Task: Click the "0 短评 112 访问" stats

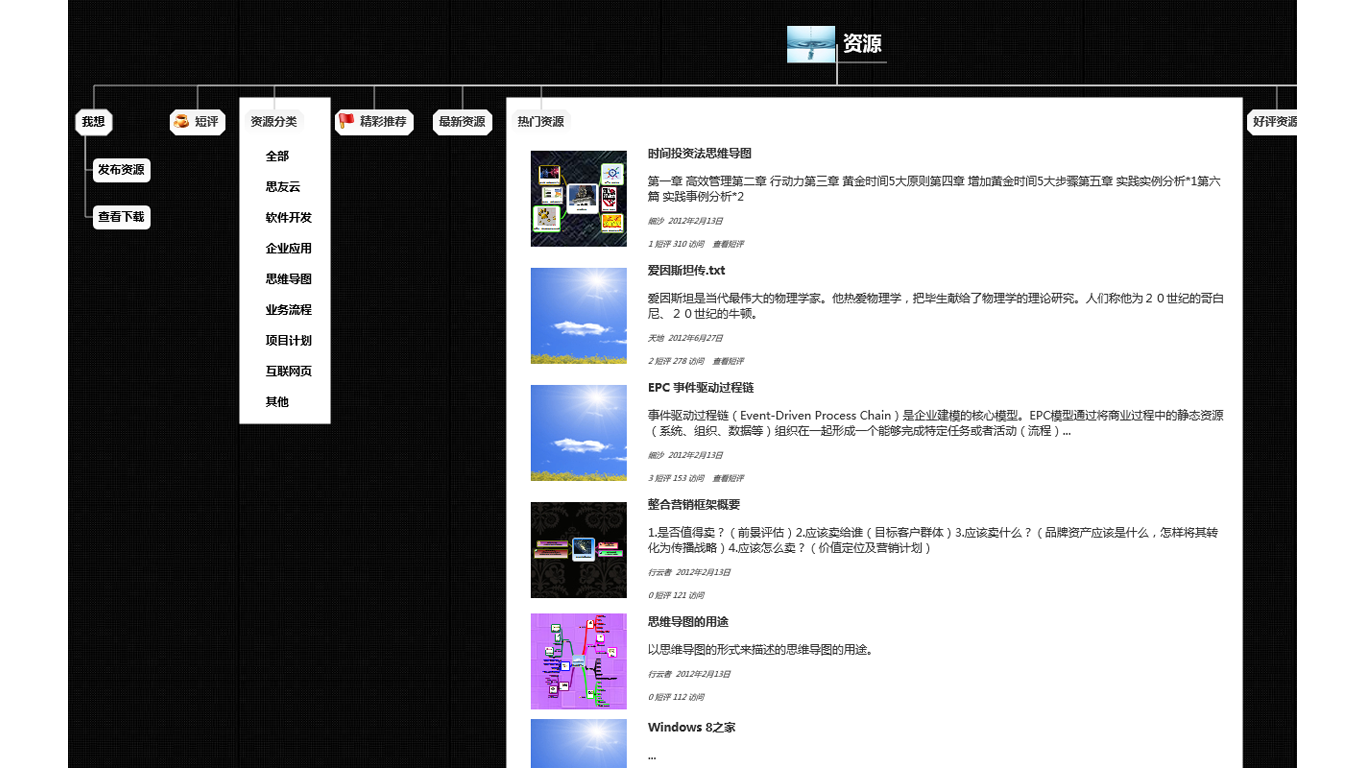Action: (676, 697)
